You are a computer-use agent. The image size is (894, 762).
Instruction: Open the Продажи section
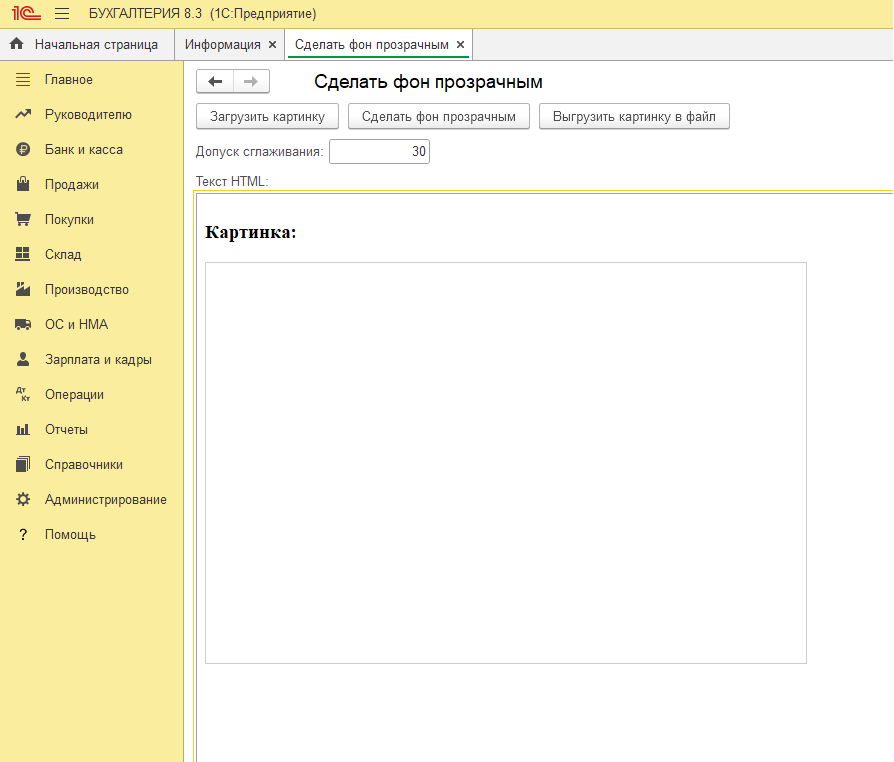(x=72, y=184)
